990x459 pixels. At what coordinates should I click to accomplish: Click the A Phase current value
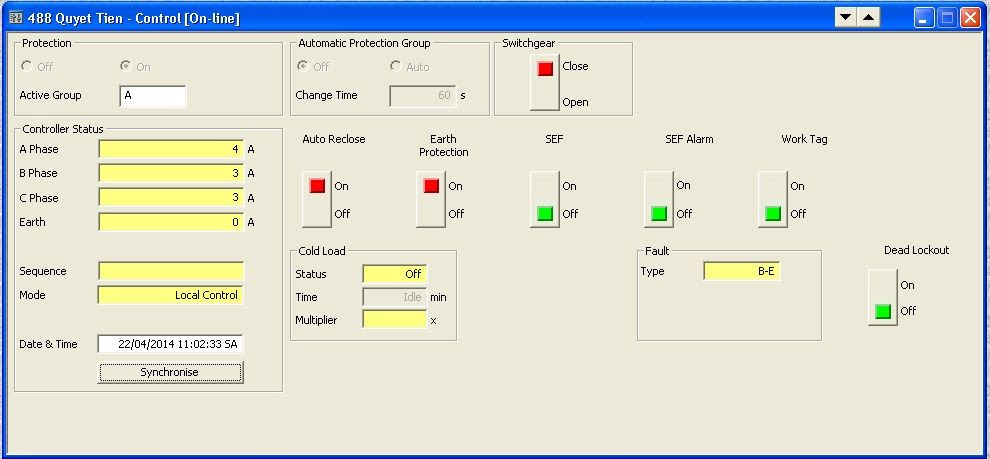171,150
